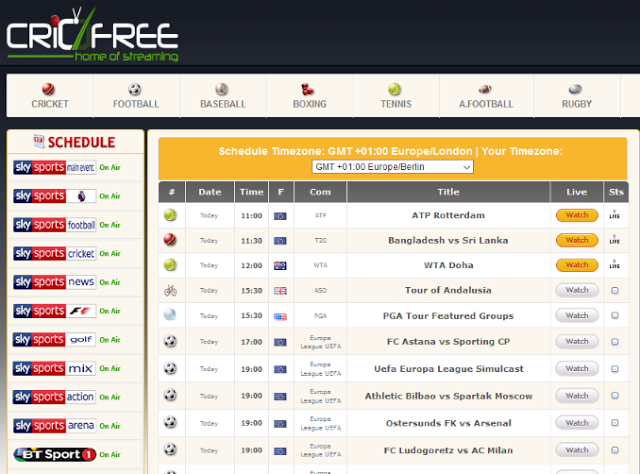
Task: Select the Baseball category
Action: [223, 96]
